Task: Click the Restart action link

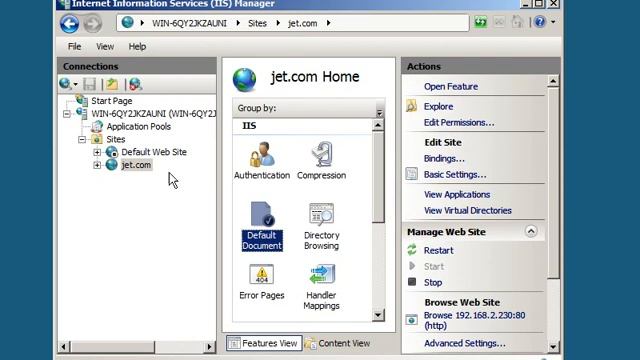Action: 438,251
